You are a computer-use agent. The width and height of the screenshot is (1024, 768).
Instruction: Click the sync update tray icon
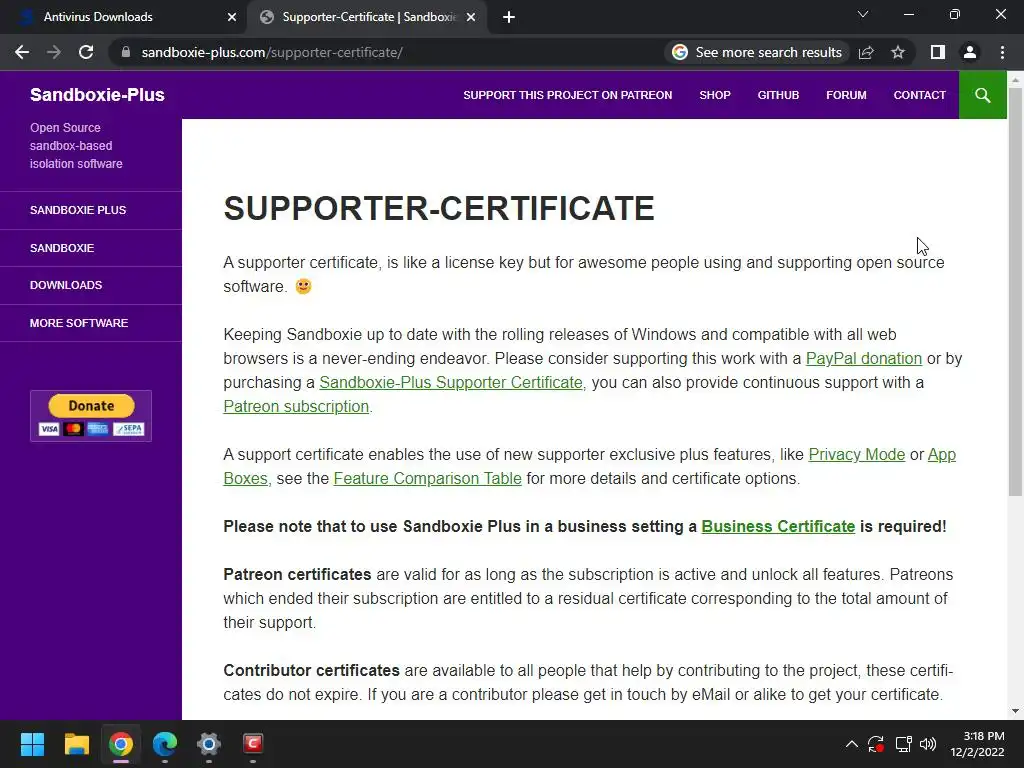click(x=876, y=744)
